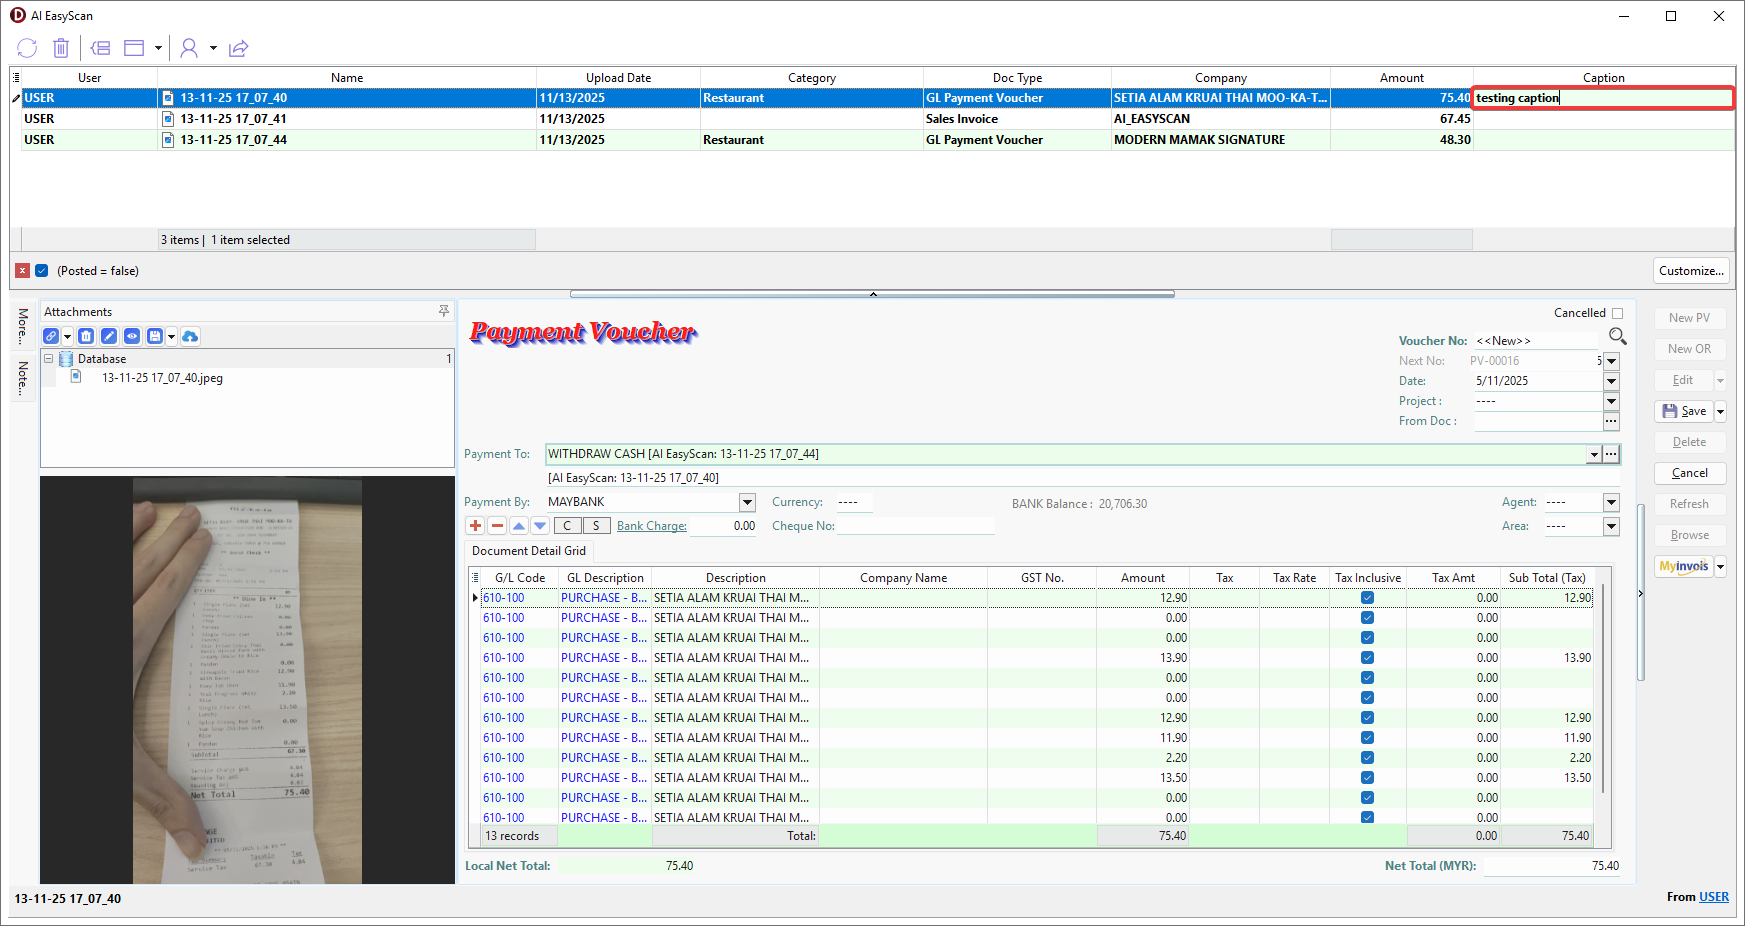The width and height of the screenshot is (1745, 926).
Task: Toggle the Cancelled checkbox
Action: pyautogui.click(x=1617, y=313)
